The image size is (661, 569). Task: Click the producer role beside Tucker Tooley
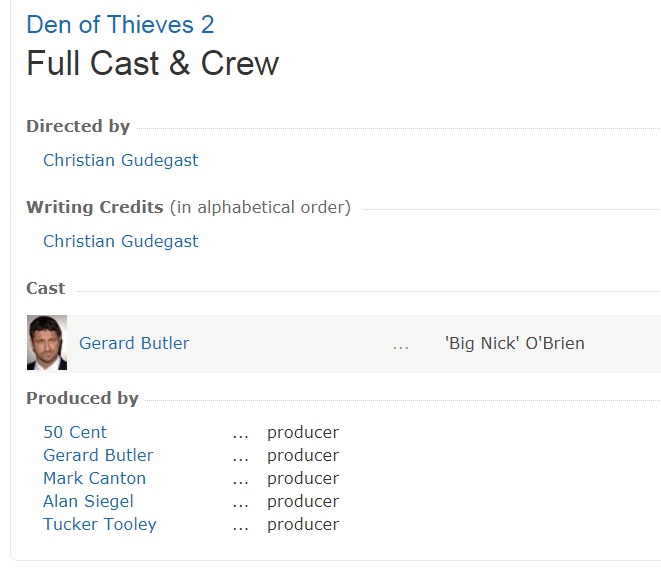coord(303,524)
